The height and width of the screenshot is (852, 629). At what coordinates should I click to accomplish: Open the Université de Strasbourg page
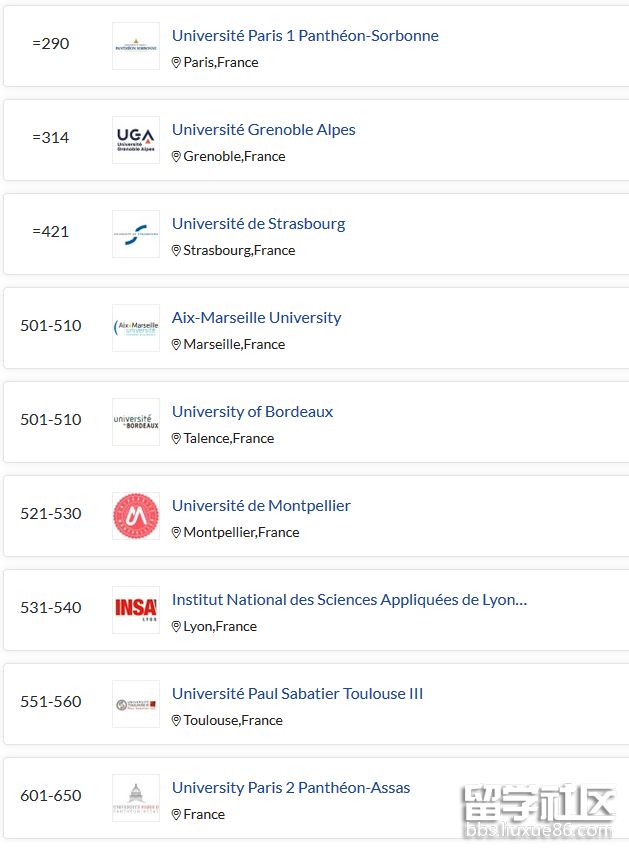258,223
